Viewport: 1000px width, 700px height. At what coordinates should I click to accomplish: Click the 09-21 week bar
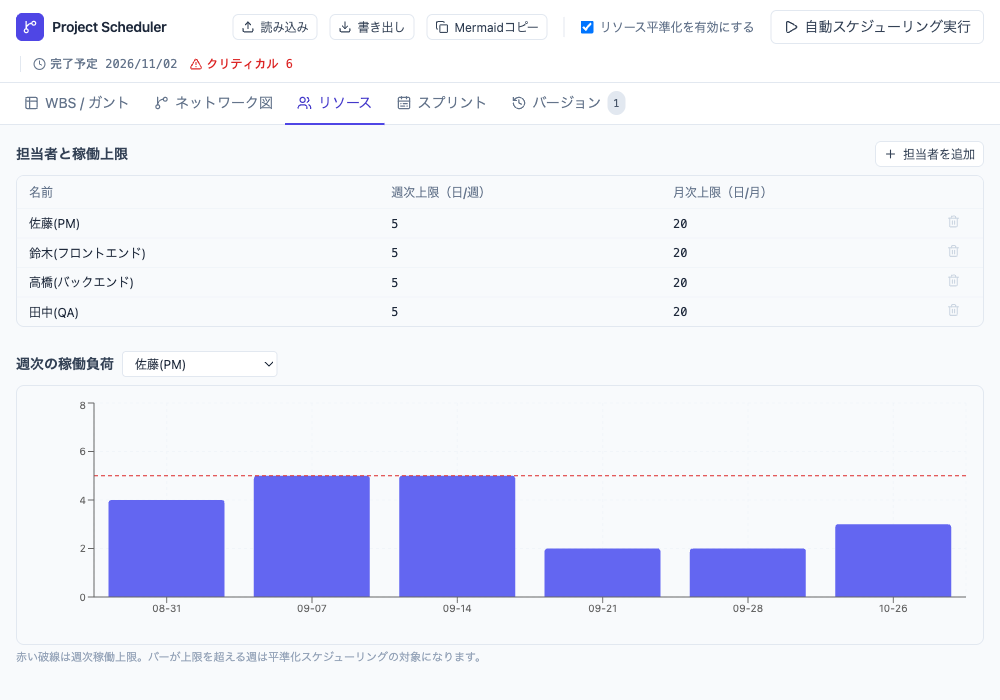tap(602, 572)
